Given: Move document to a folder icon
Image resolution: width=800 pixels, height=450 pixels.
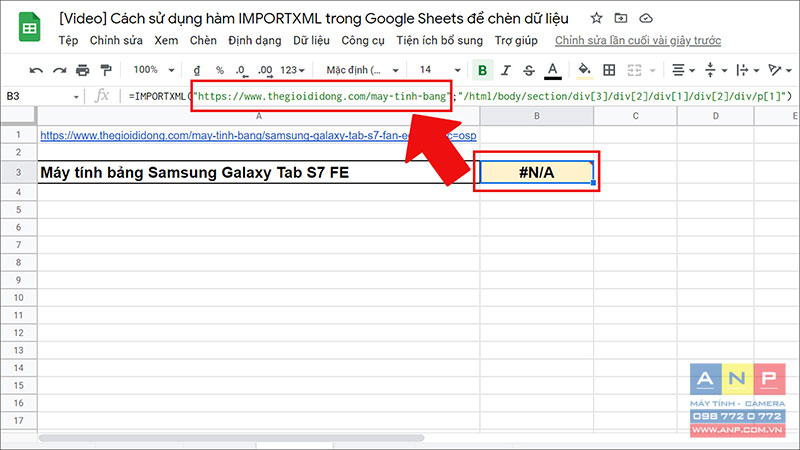Looking at the screenshot, I should tap(620, 18).
